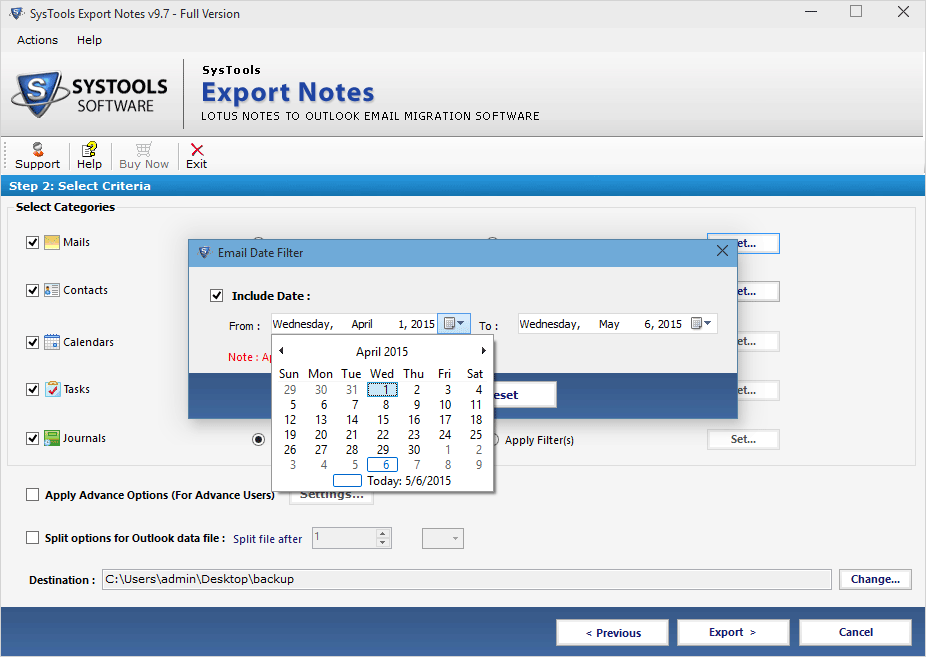926x657 pixels.
Task: Toggle the Include Date checkbox
Action: [217, 296]
